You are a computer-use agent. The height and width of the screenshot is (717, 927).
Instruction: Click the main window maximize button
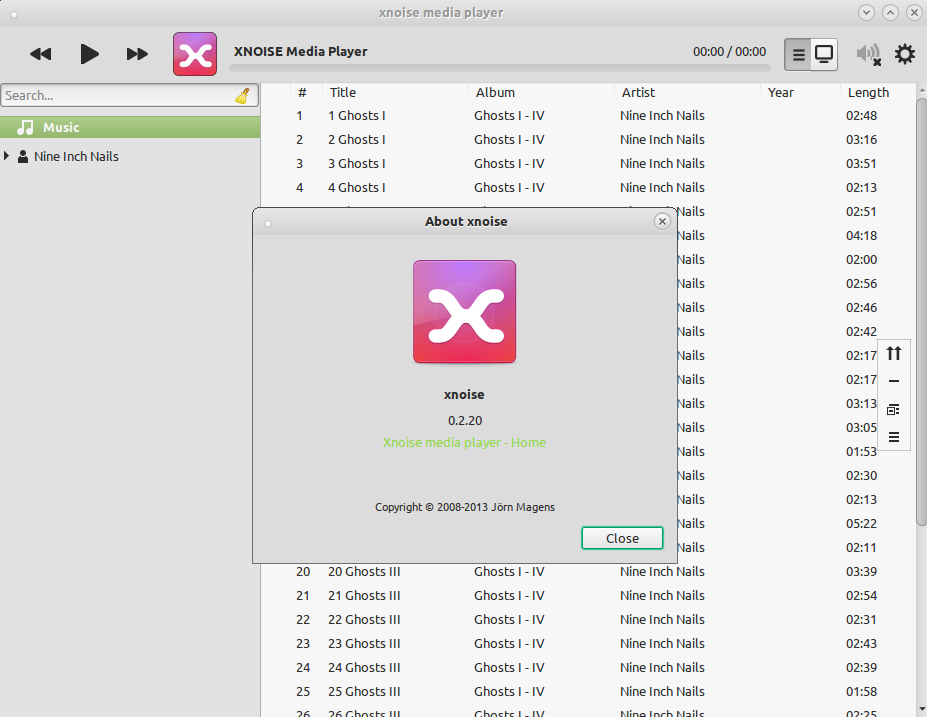(x=890, y=12)
